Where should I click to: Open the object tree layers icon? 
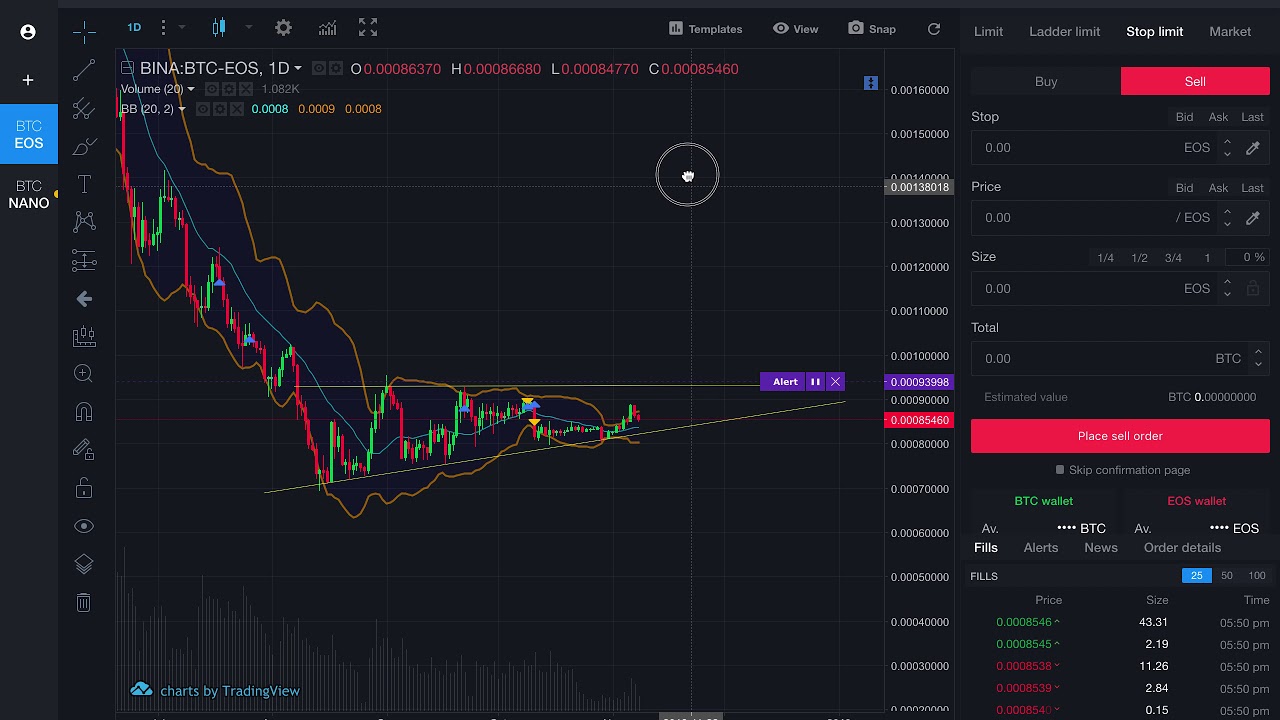tap(84, 564)
